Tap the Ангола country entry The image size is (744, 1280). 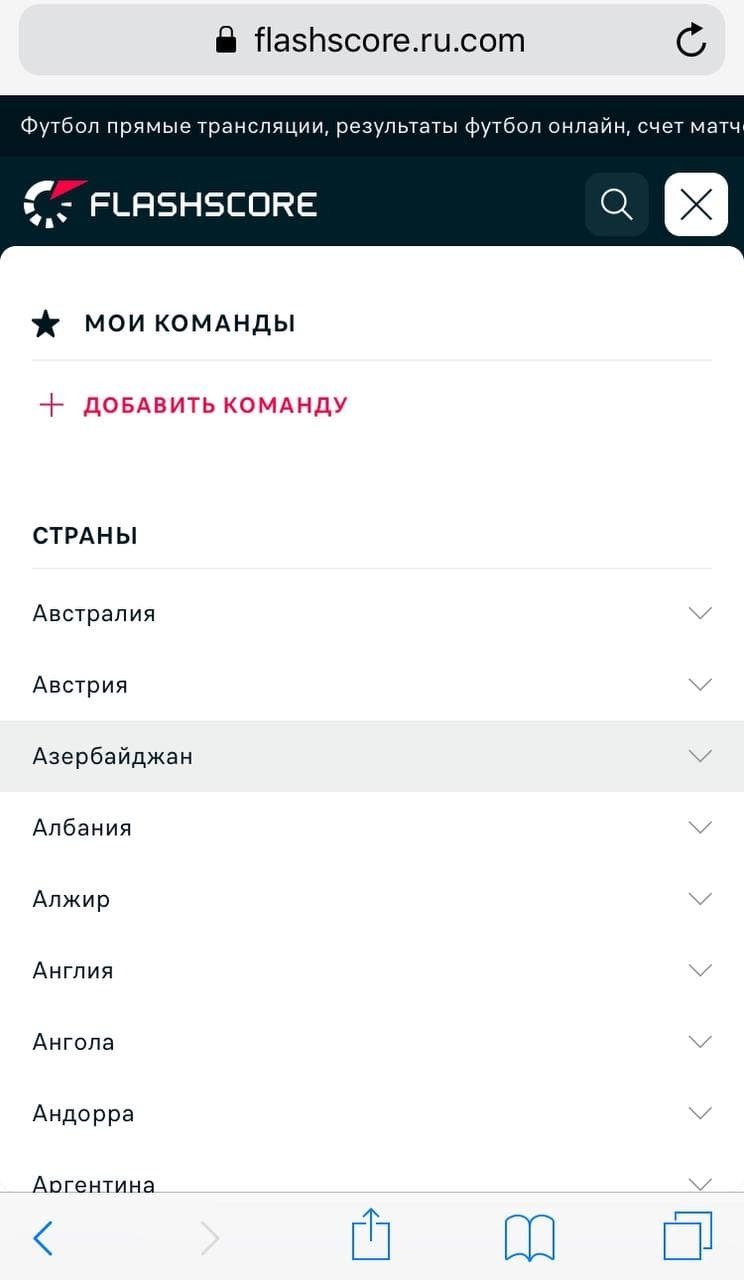pyautogui.click(x=74, y=1042)
